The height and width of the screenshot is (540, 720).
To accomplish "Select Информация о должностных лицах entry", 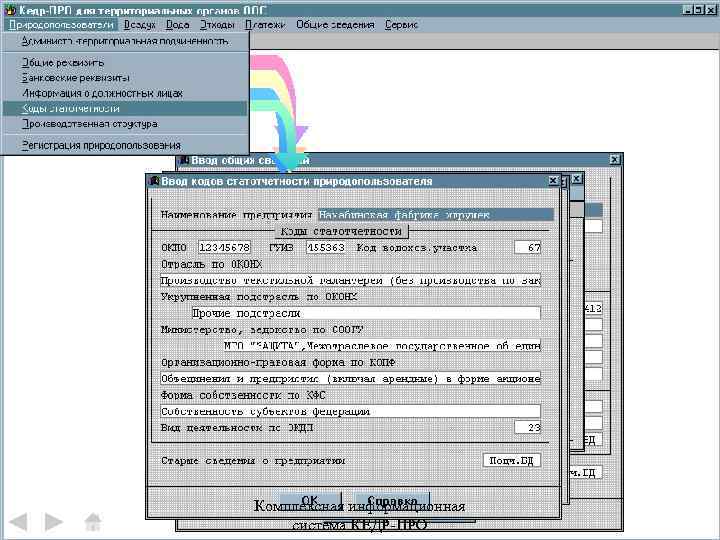I will click(125, 93).
